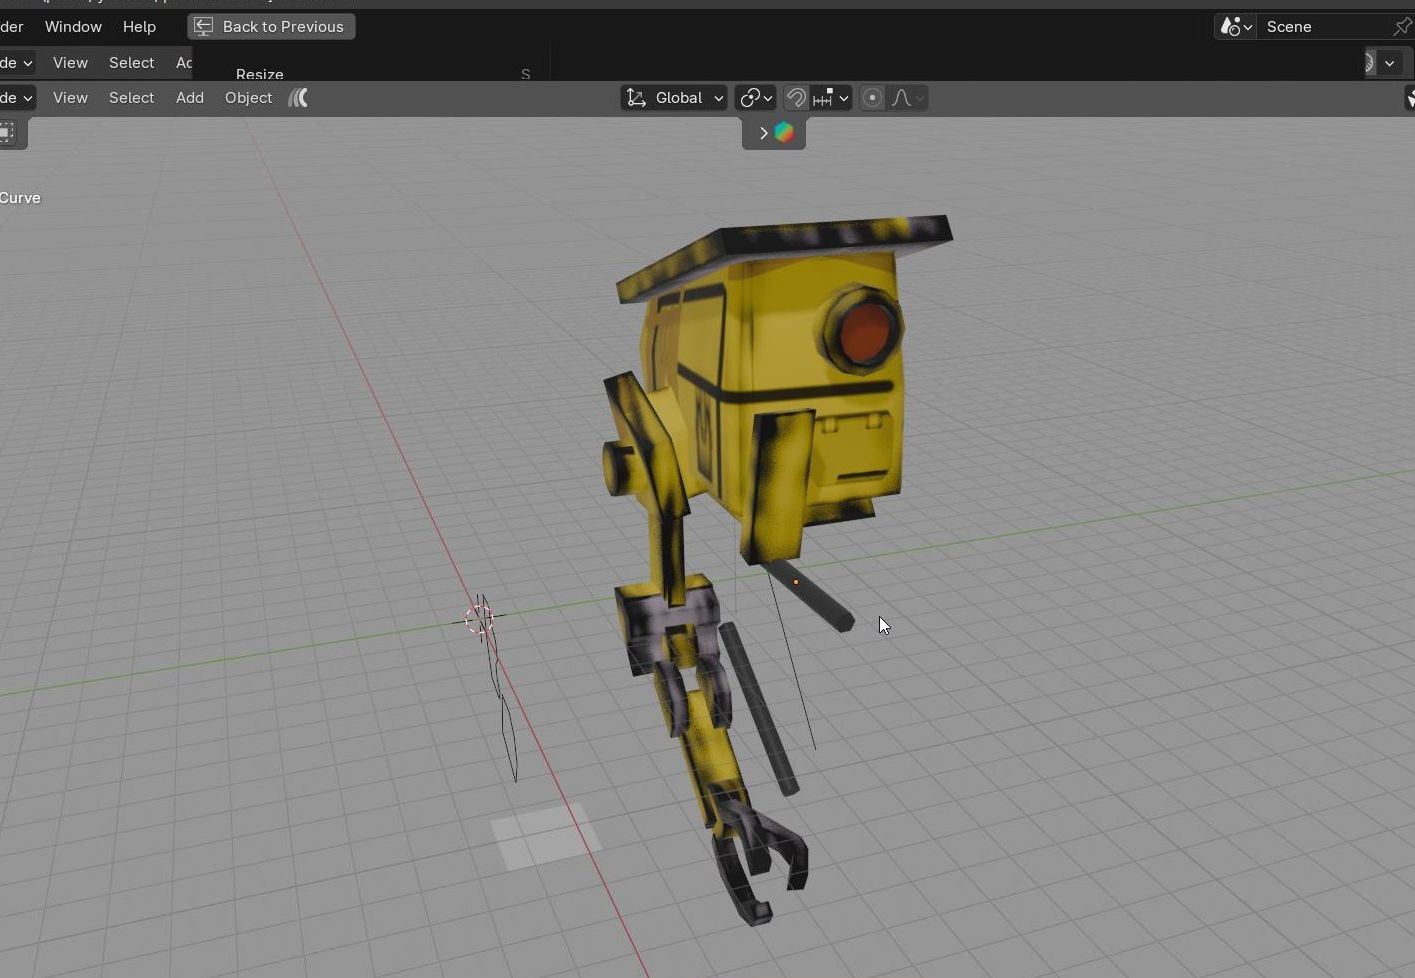
Task: Open the Help menu
Action: pyautogui.click(x=139, y=27)
